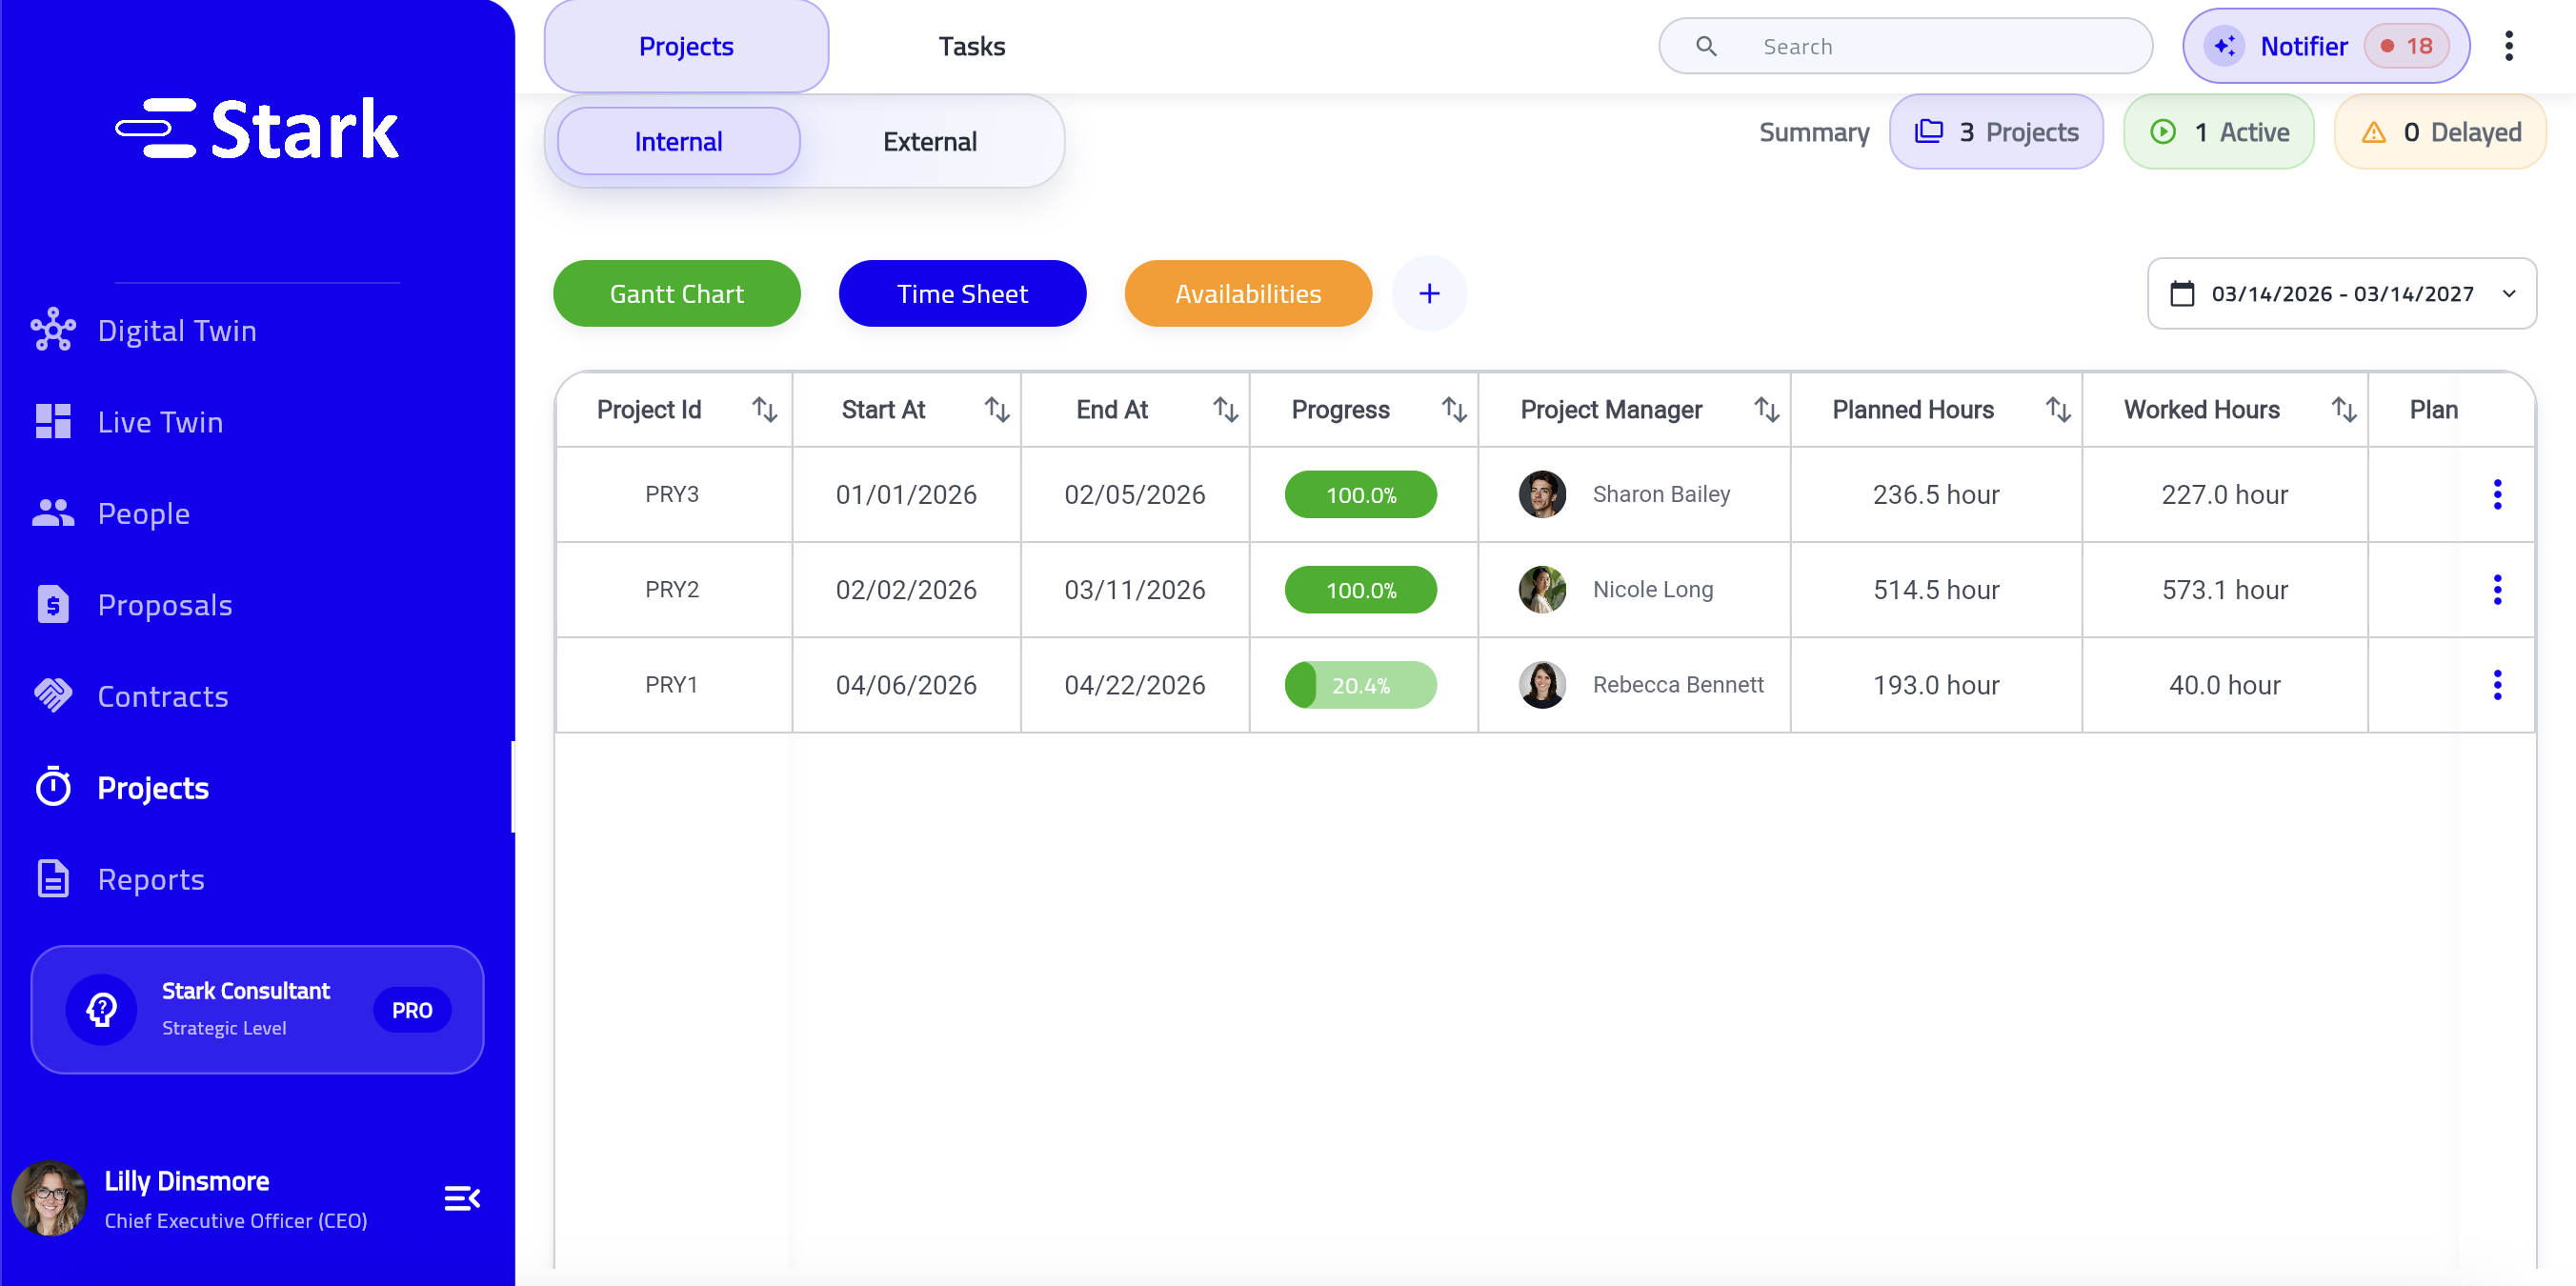
Task: Switch to Internal projects toggle
Action: pyautogui.click(x=678, y=142)
